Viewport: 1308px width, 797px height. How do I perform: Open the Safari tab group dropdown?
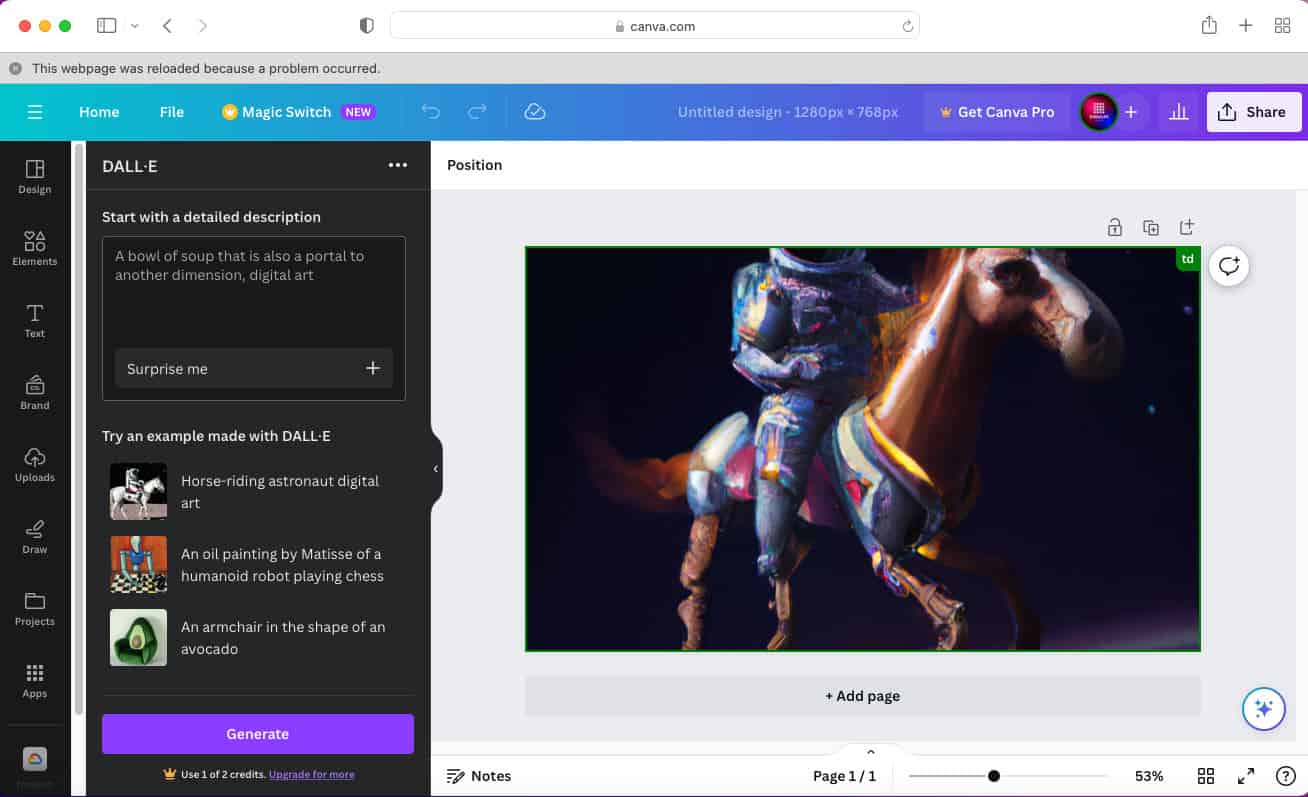(x=134, y=25)
